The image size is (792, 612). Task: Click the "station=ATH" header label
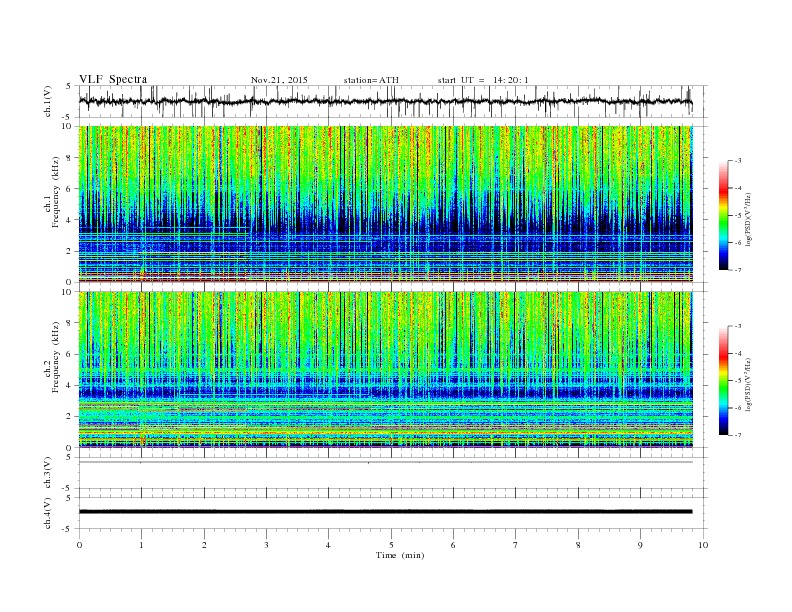(x=371, y=80)
